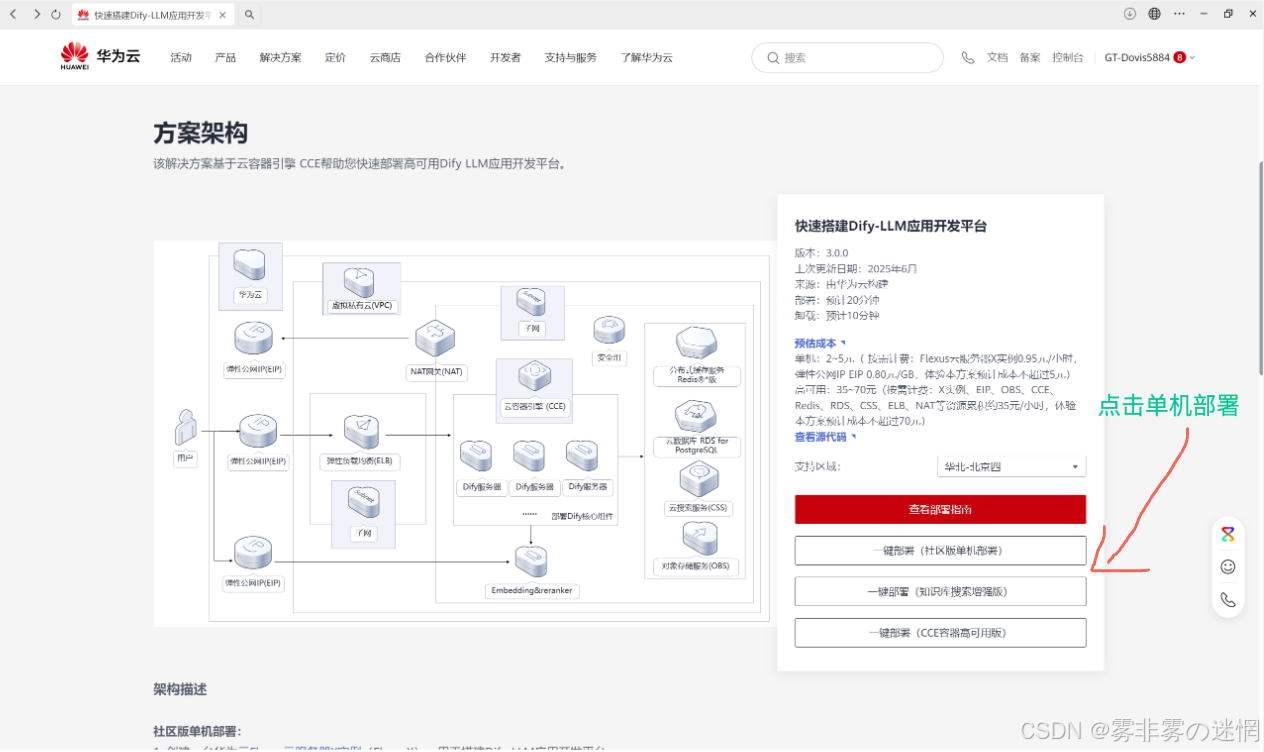Click the smiley feedback icon in floating sidebar
Viewport: 1264px width, 752px height.
[1228, 567]
